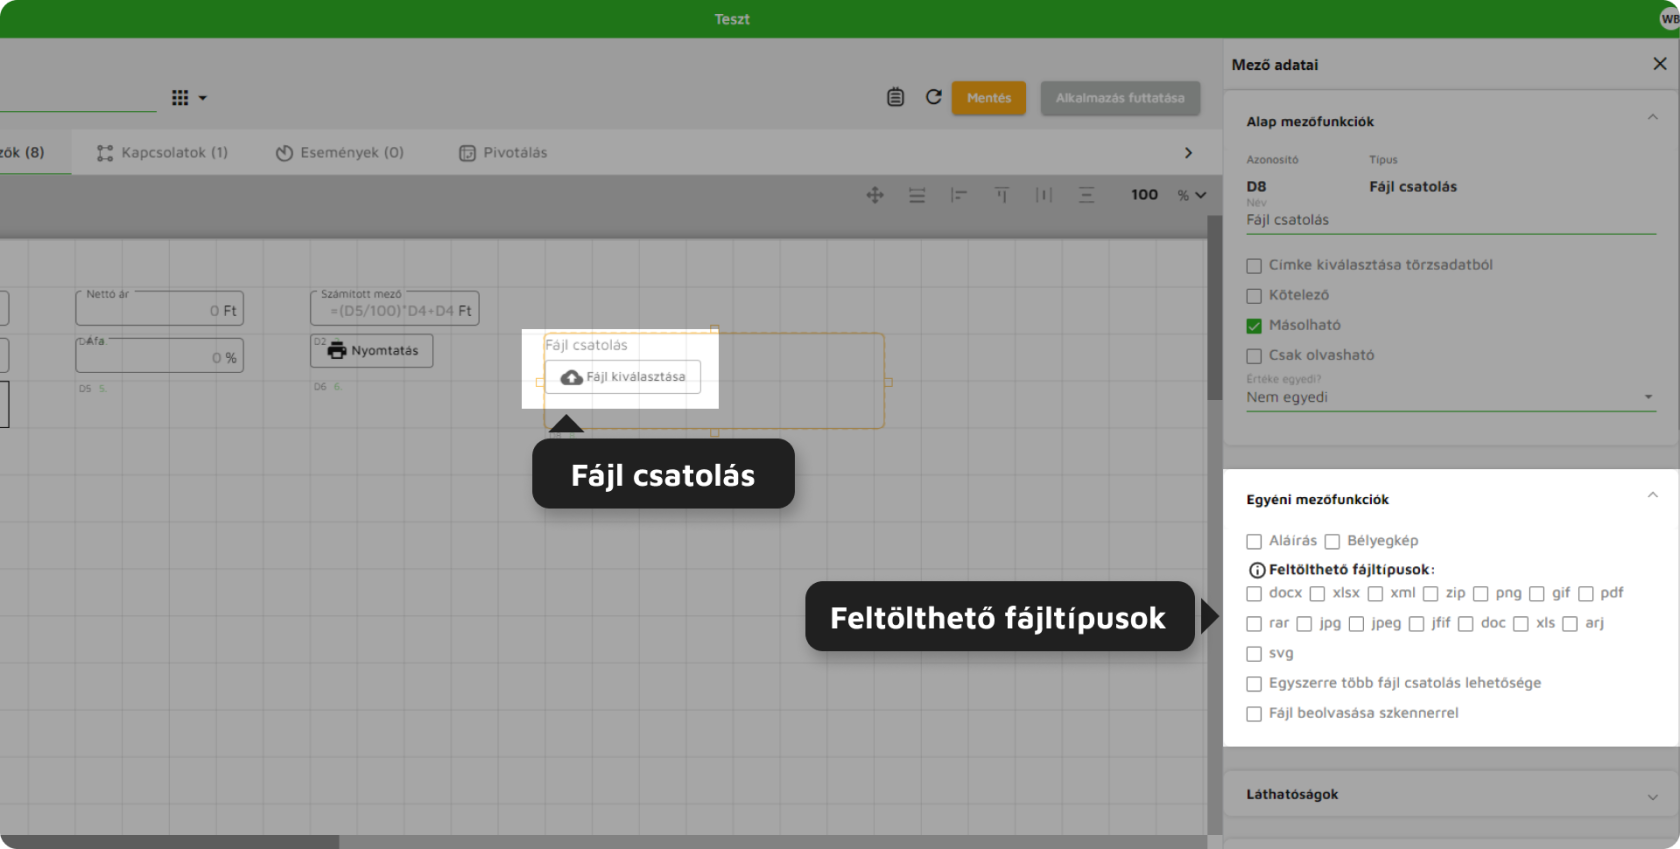Click the Nyomtatás button on canvas
Viewport: 1680px width, 849px height.
tap(372, 351)
